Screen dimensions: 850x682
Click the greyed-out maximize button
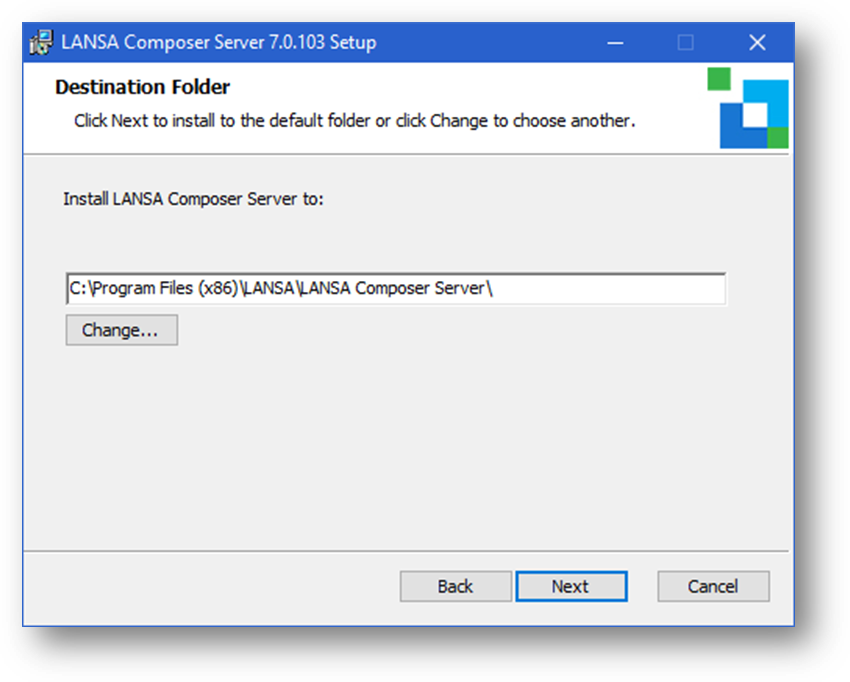coord(685,43)
